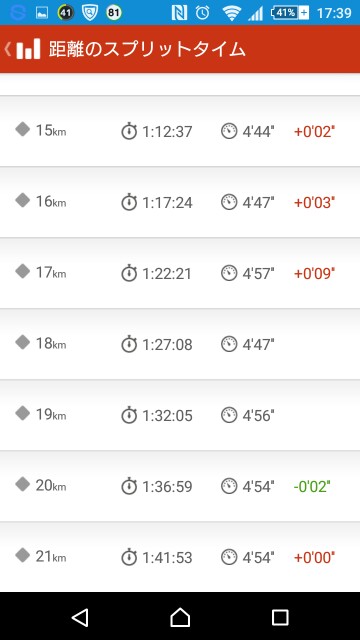
Task: Tap the Android home navigation button
Action: point(180,617)
